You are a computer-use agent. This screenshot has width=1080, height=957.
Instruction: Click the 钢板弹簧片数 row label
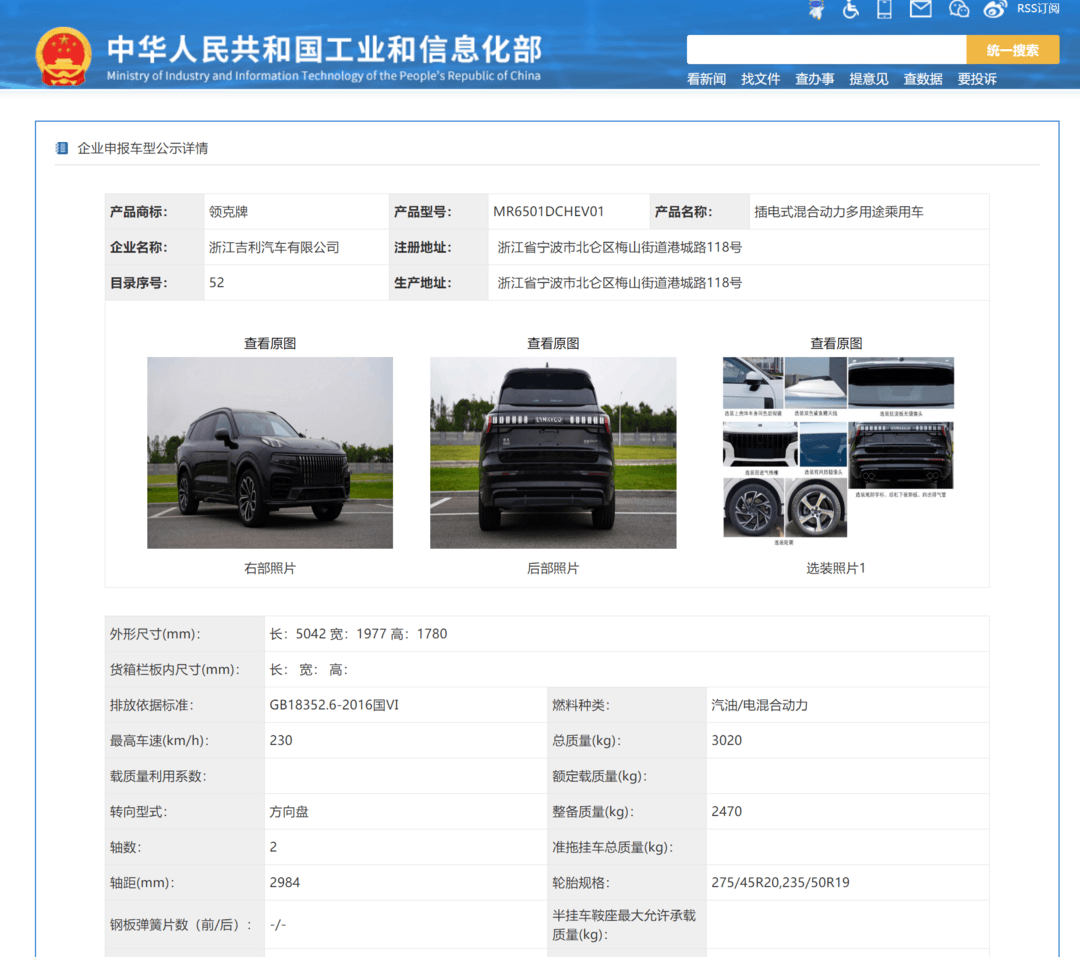[x=180, y=925]
